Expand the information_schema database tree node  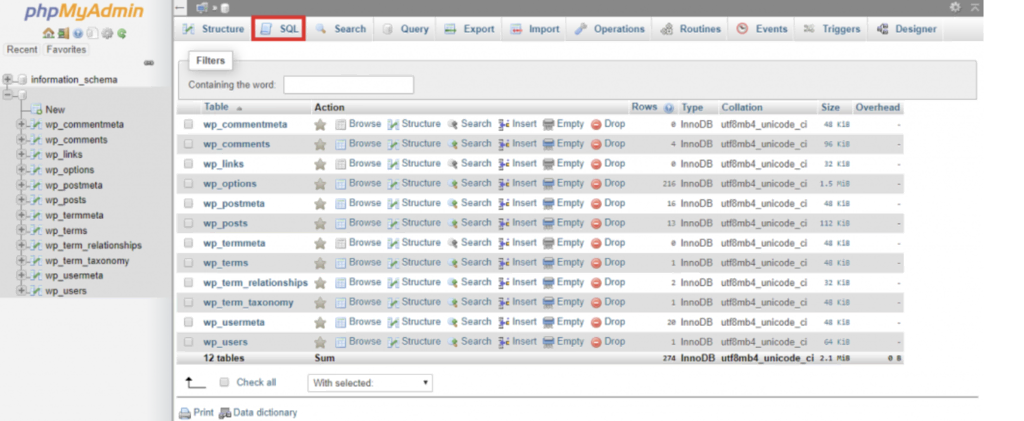[x=8, y=79]
